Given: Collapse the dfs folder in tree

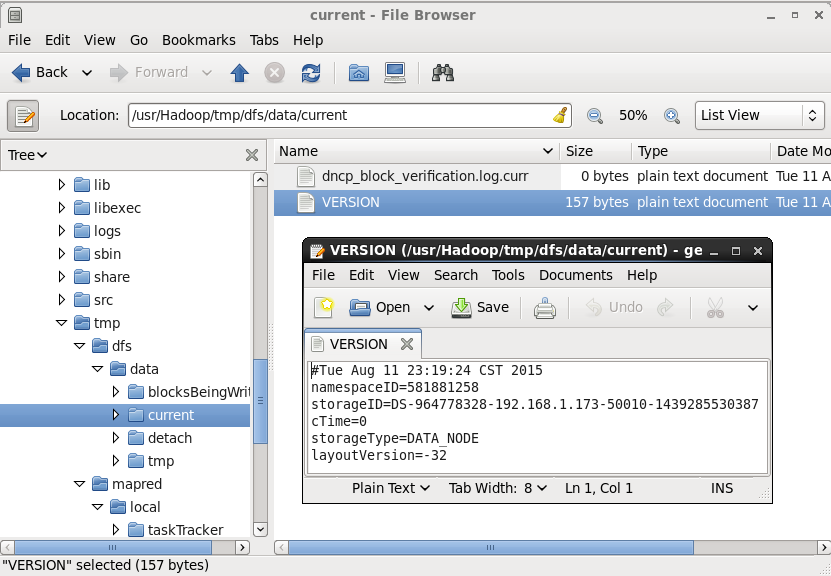Looking at the screenshot, I should tap(79, 346).
